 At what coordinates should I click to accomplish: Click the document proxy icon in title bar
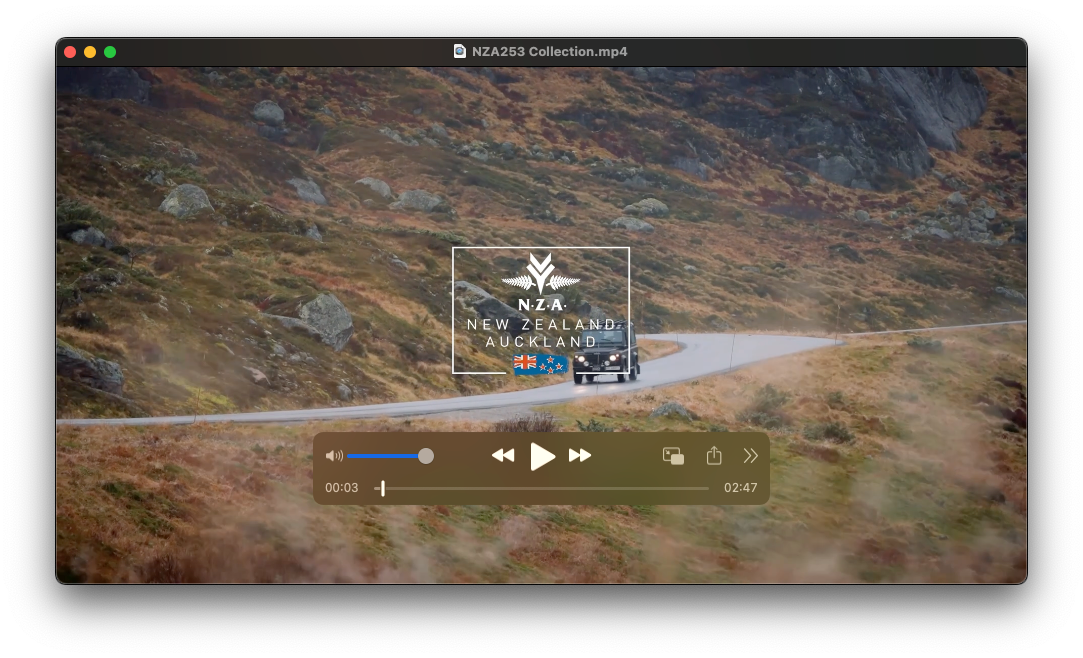(459, 51)
